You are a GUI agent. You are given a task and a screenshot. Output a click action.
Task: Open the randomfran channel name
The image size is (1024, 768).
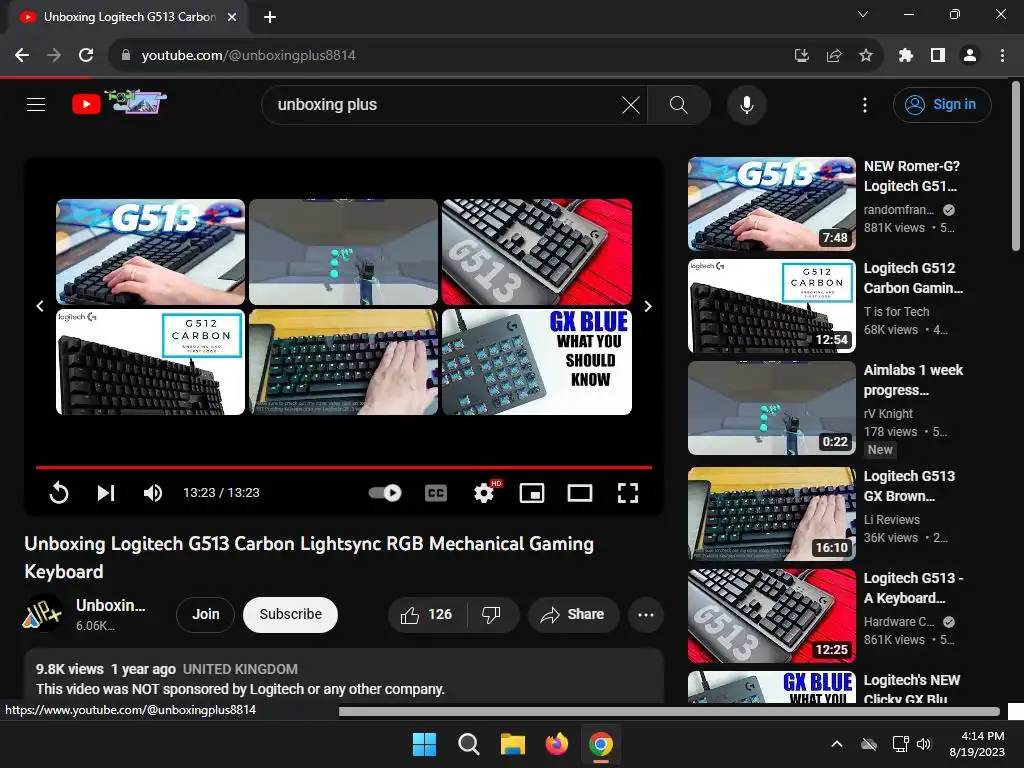(x=899, y=210)
